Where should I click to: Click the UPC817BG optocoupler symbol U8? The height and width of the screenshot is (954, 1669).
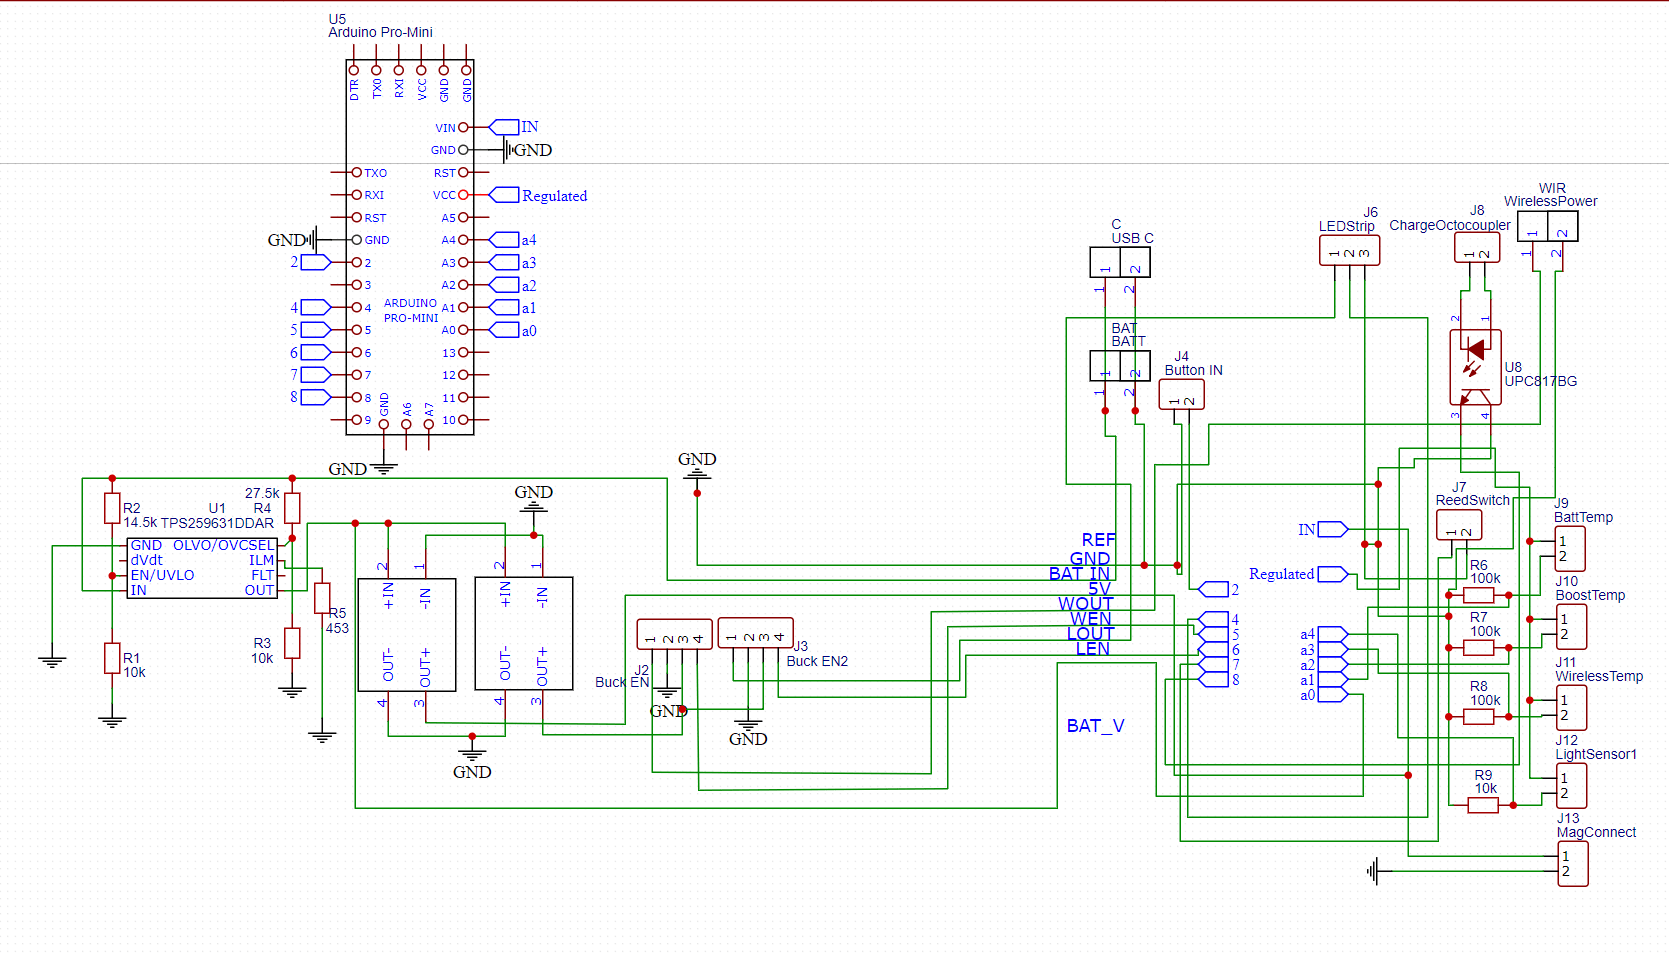click(1478, 365)
